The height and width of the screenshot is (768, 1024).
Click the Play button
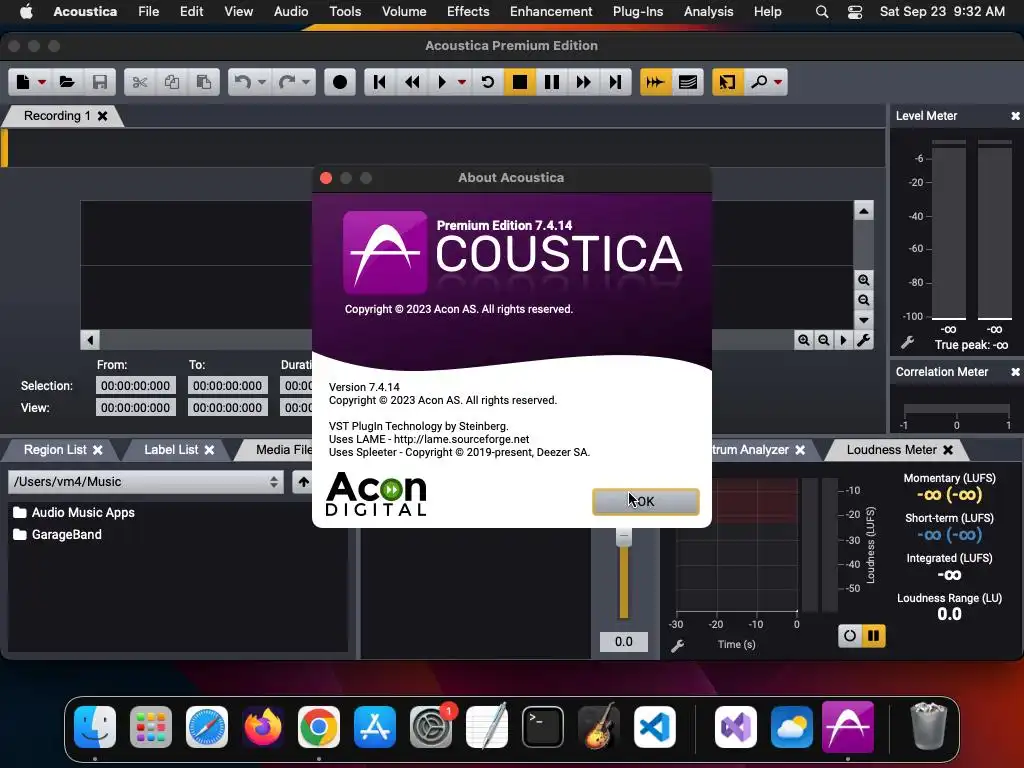[x=442, y=82]
